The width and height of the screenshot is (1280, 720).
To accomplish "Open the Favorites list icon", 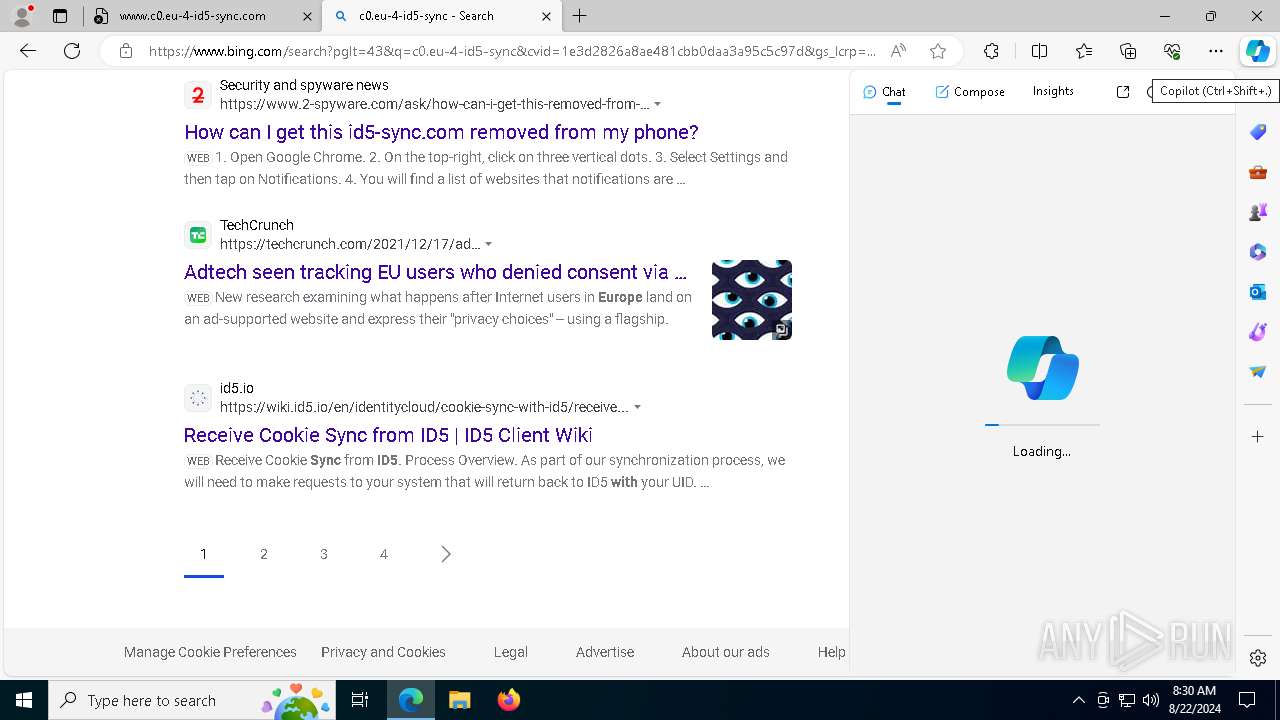I will click(1084, 51).
